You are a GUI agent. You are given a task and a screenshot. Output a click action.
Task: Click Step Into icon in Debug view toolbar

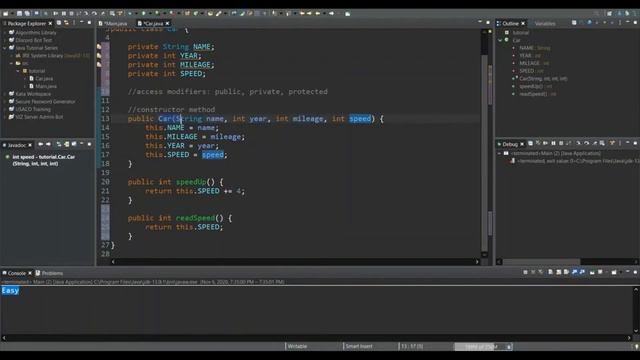tap(578, 143)
